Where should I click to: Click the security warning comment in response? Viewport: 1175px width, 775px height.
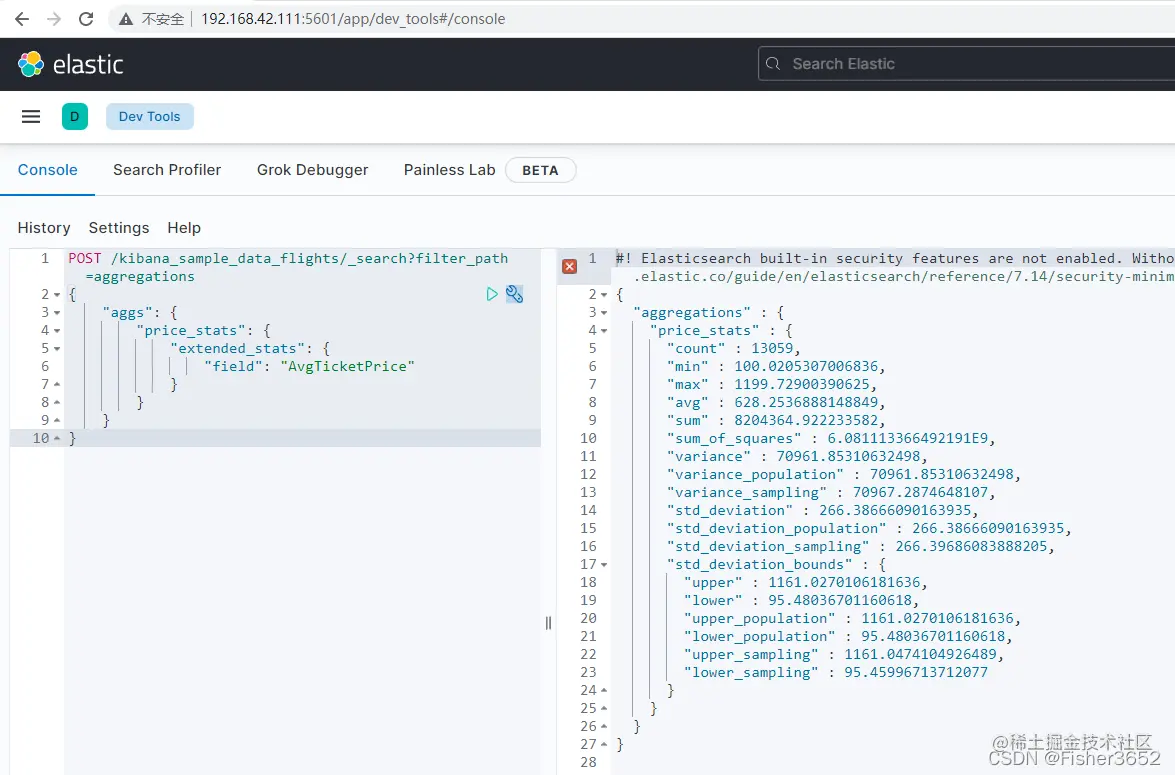point(895,268)
